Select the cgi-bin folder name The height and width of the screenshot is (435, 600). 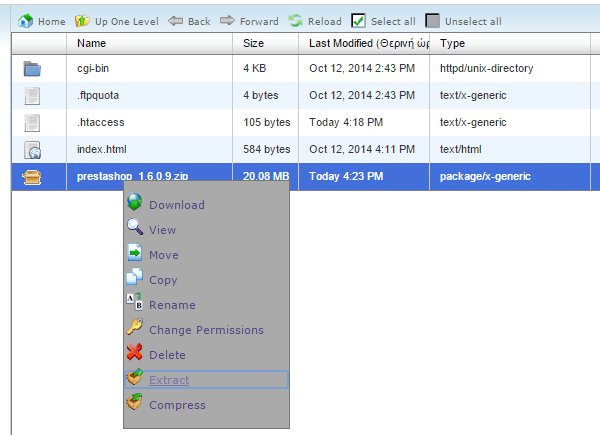93,68
